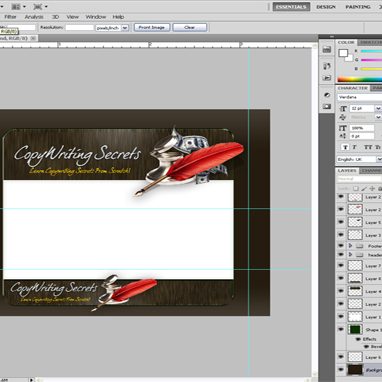The width and height of the screenshot is (382, 382).
Task: Click the Clear button
Action: point(189,27)
